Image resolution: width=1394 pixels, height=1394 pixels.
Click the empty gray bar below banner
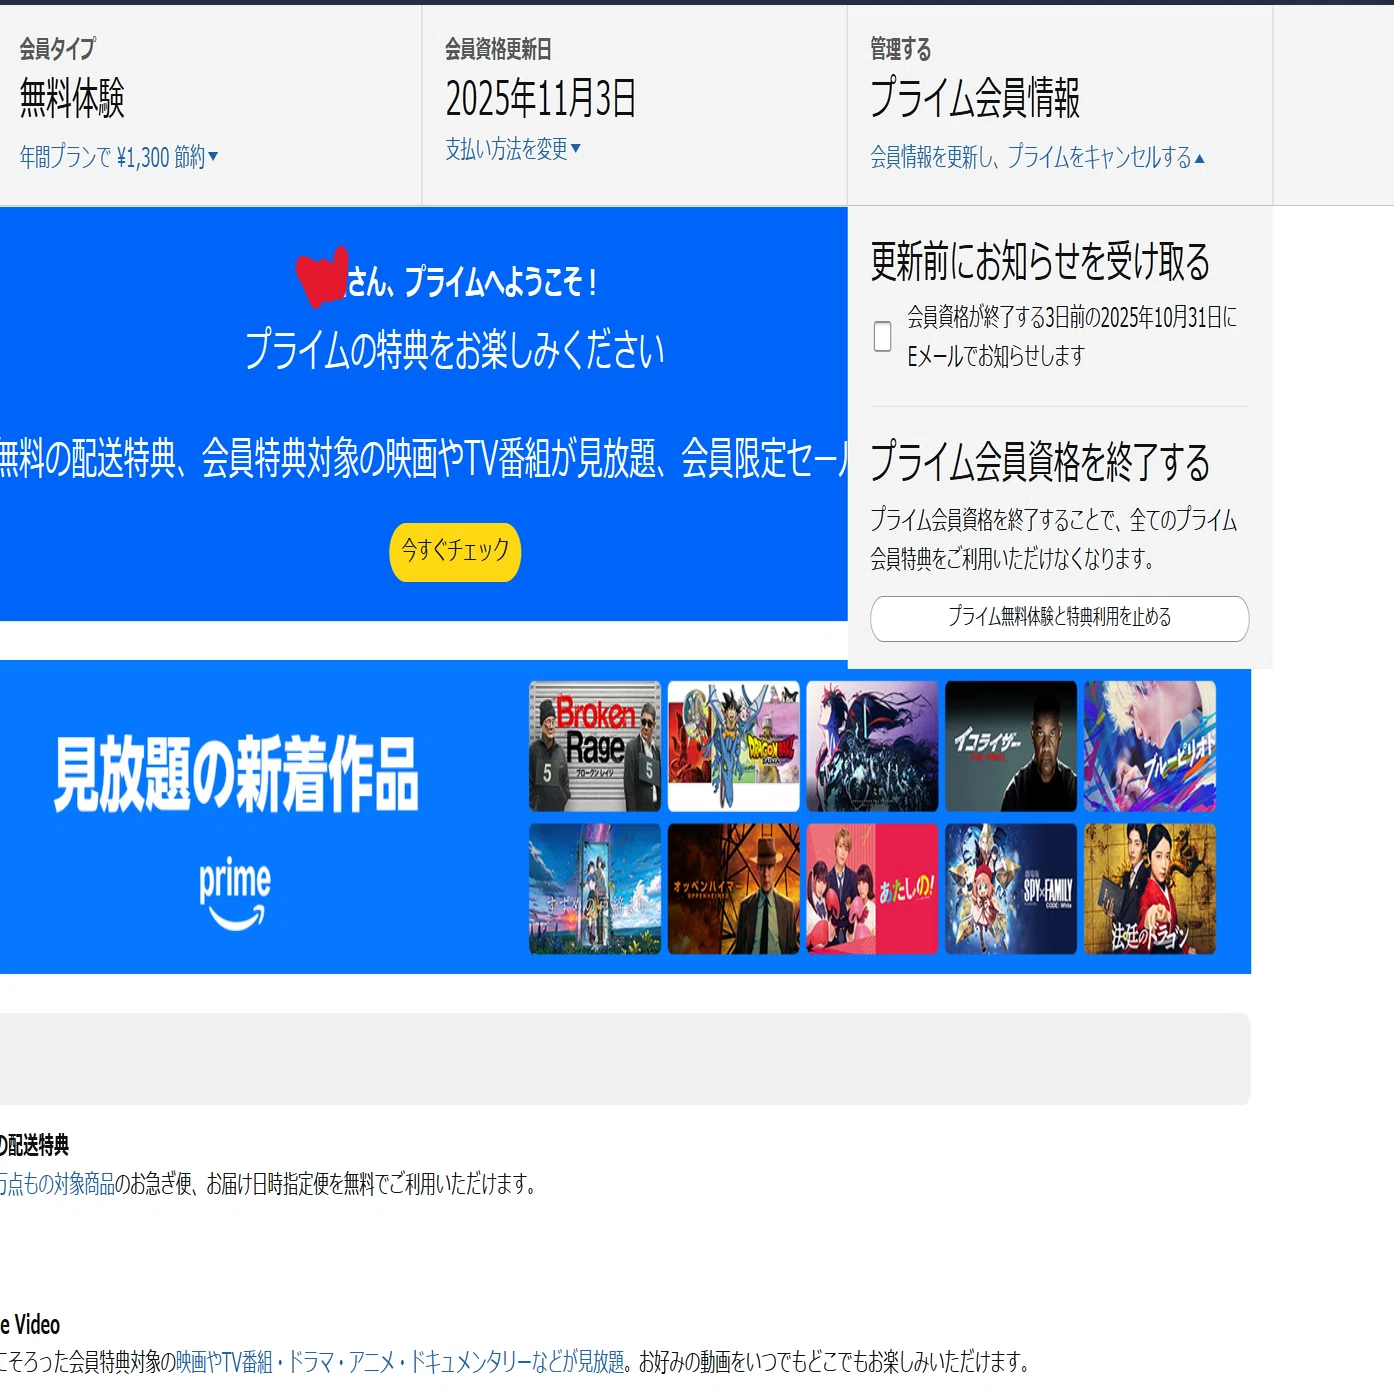tap(625, 1058)
